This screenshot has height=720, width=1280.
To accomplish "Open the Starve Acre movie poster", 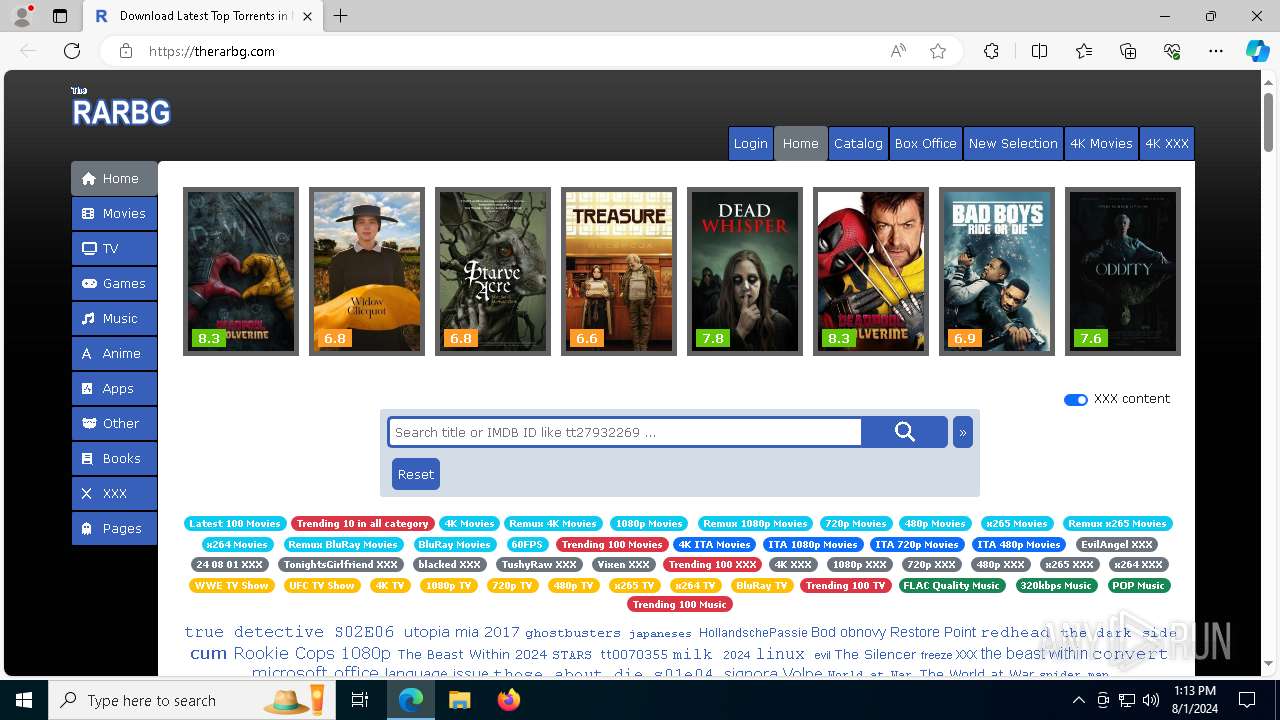I will pyautogui.click(x=493, y=271).
